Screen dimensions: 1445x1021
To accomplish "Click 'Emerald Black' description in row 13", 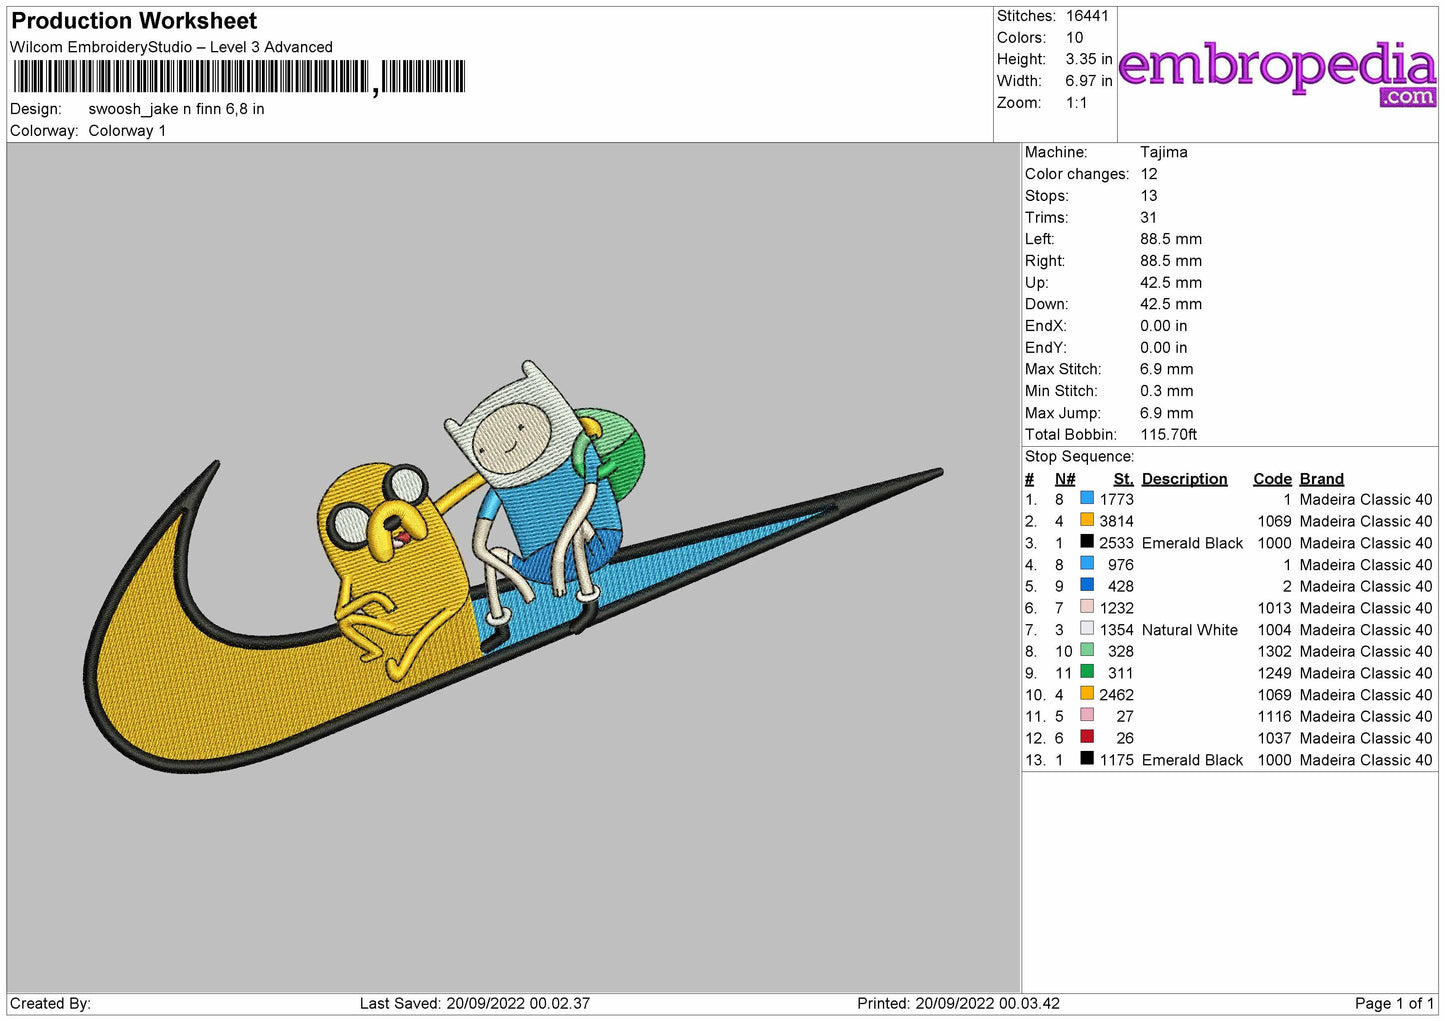I will (1193, 760).
